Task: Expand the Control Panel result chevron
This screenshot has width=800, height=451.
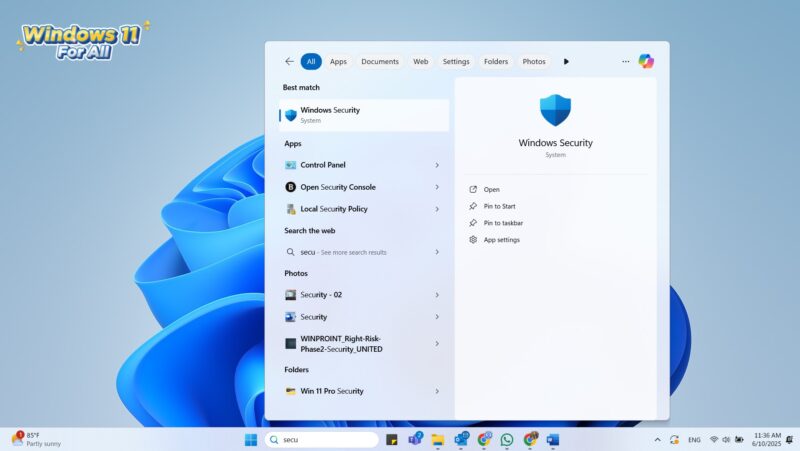Action: (x=437, y=165)
